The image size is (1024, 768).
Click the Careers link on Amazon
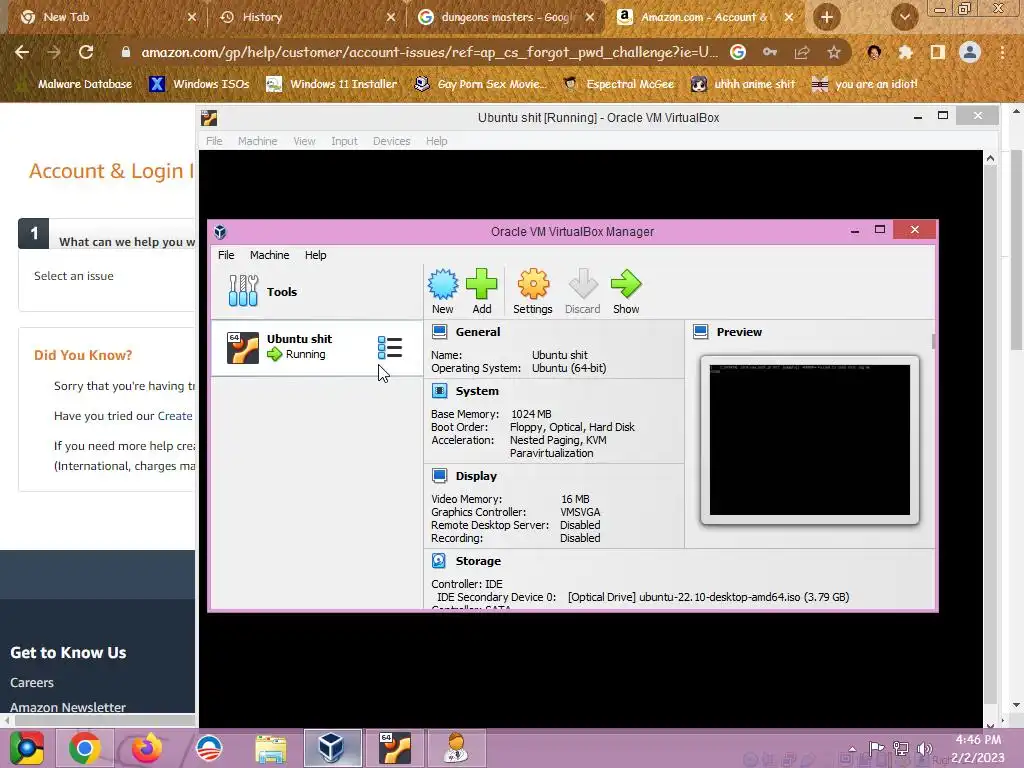point(32,682)
